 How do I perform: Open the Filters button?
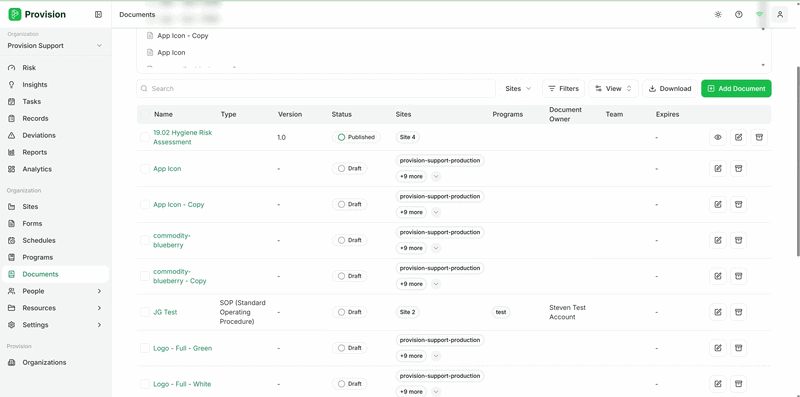point(563,88)
